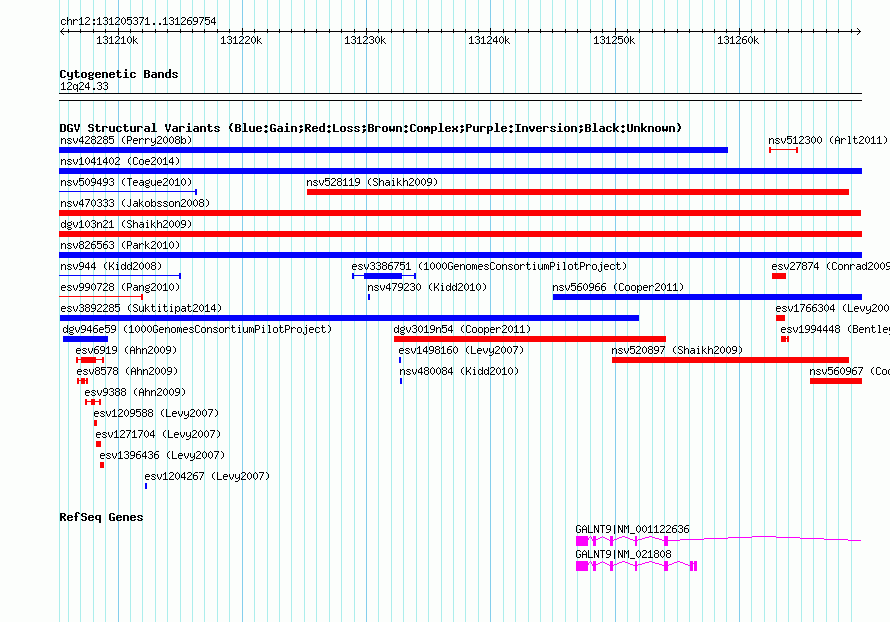Click the Cytogenetic Bands track title
This screenshot has height=622, width=890.
click(x=119, y=74)
